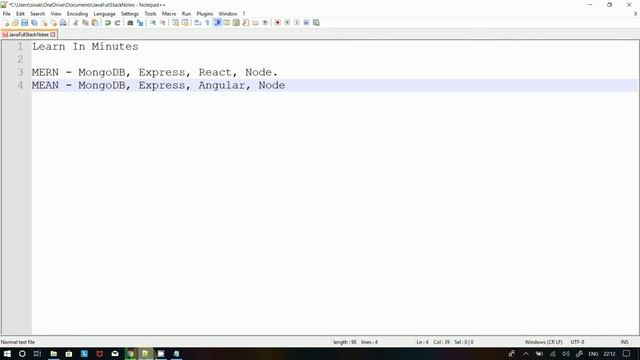Click the Zoom Out toolbar icon

(x=163, y=22)
